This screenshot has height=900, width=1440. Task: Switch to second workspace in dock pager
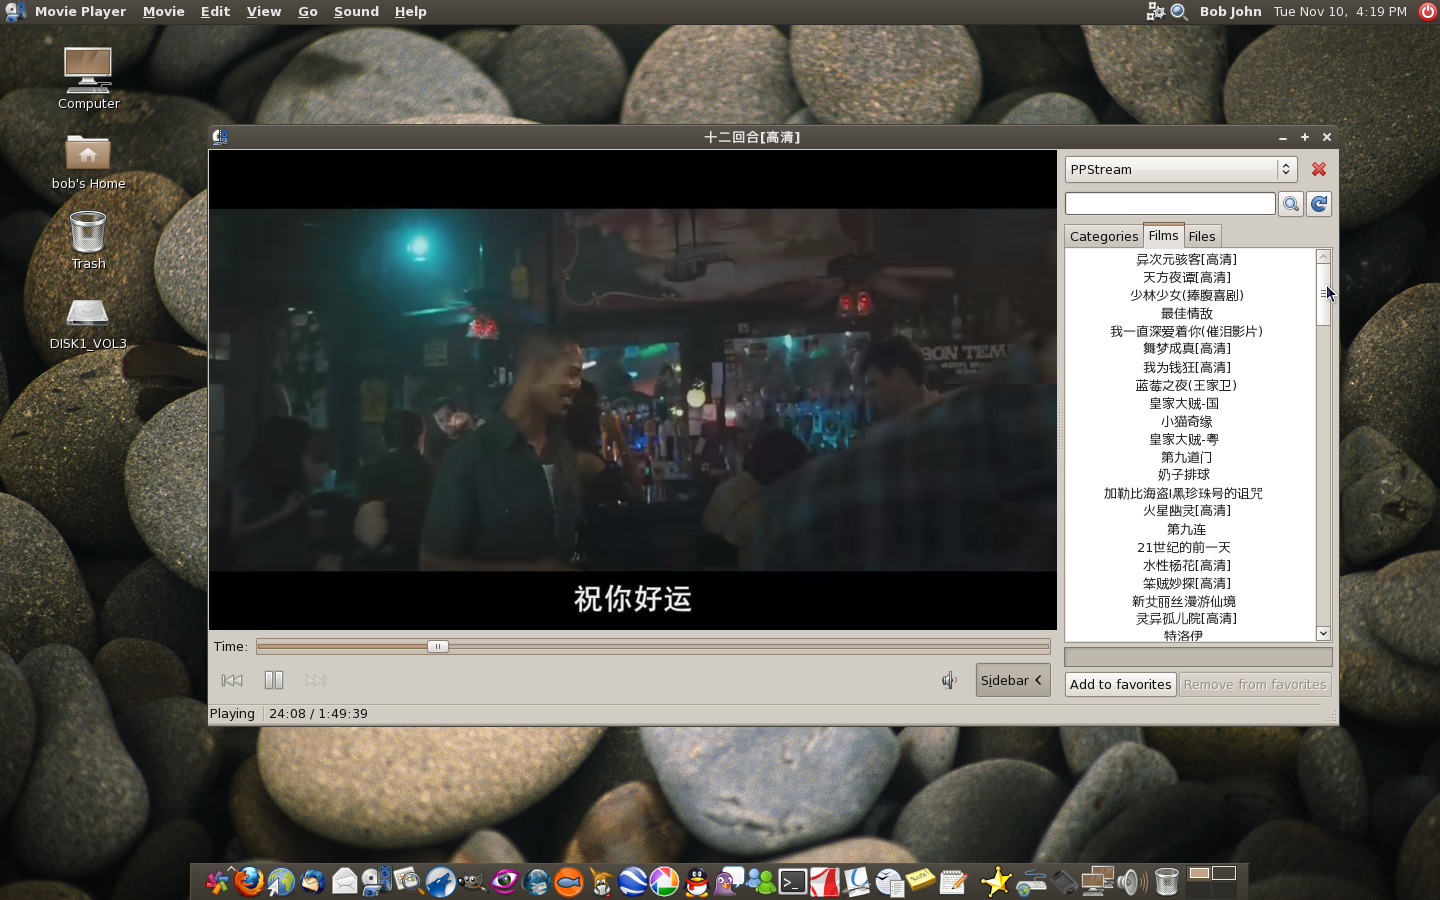tap(1224, 873)
